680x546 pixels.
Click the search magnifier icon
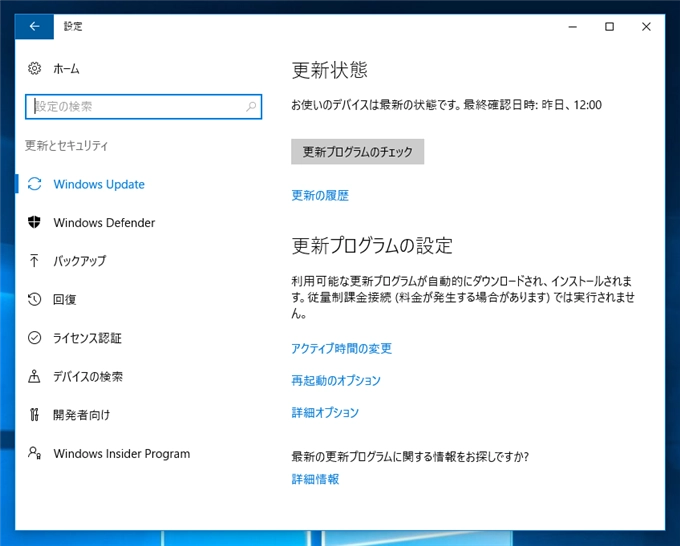click(x=251, y=106)
